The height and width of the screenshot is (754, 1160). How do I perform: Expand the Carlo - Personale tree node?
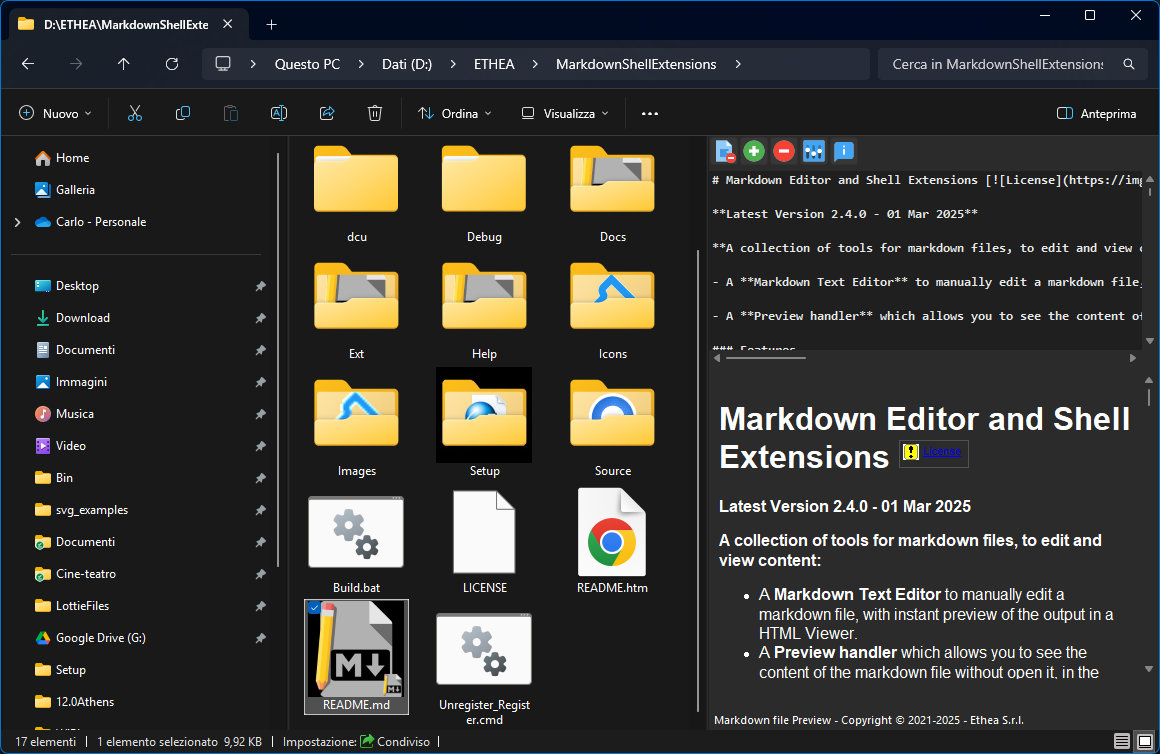pyautogui.click(x=18, y=222)
